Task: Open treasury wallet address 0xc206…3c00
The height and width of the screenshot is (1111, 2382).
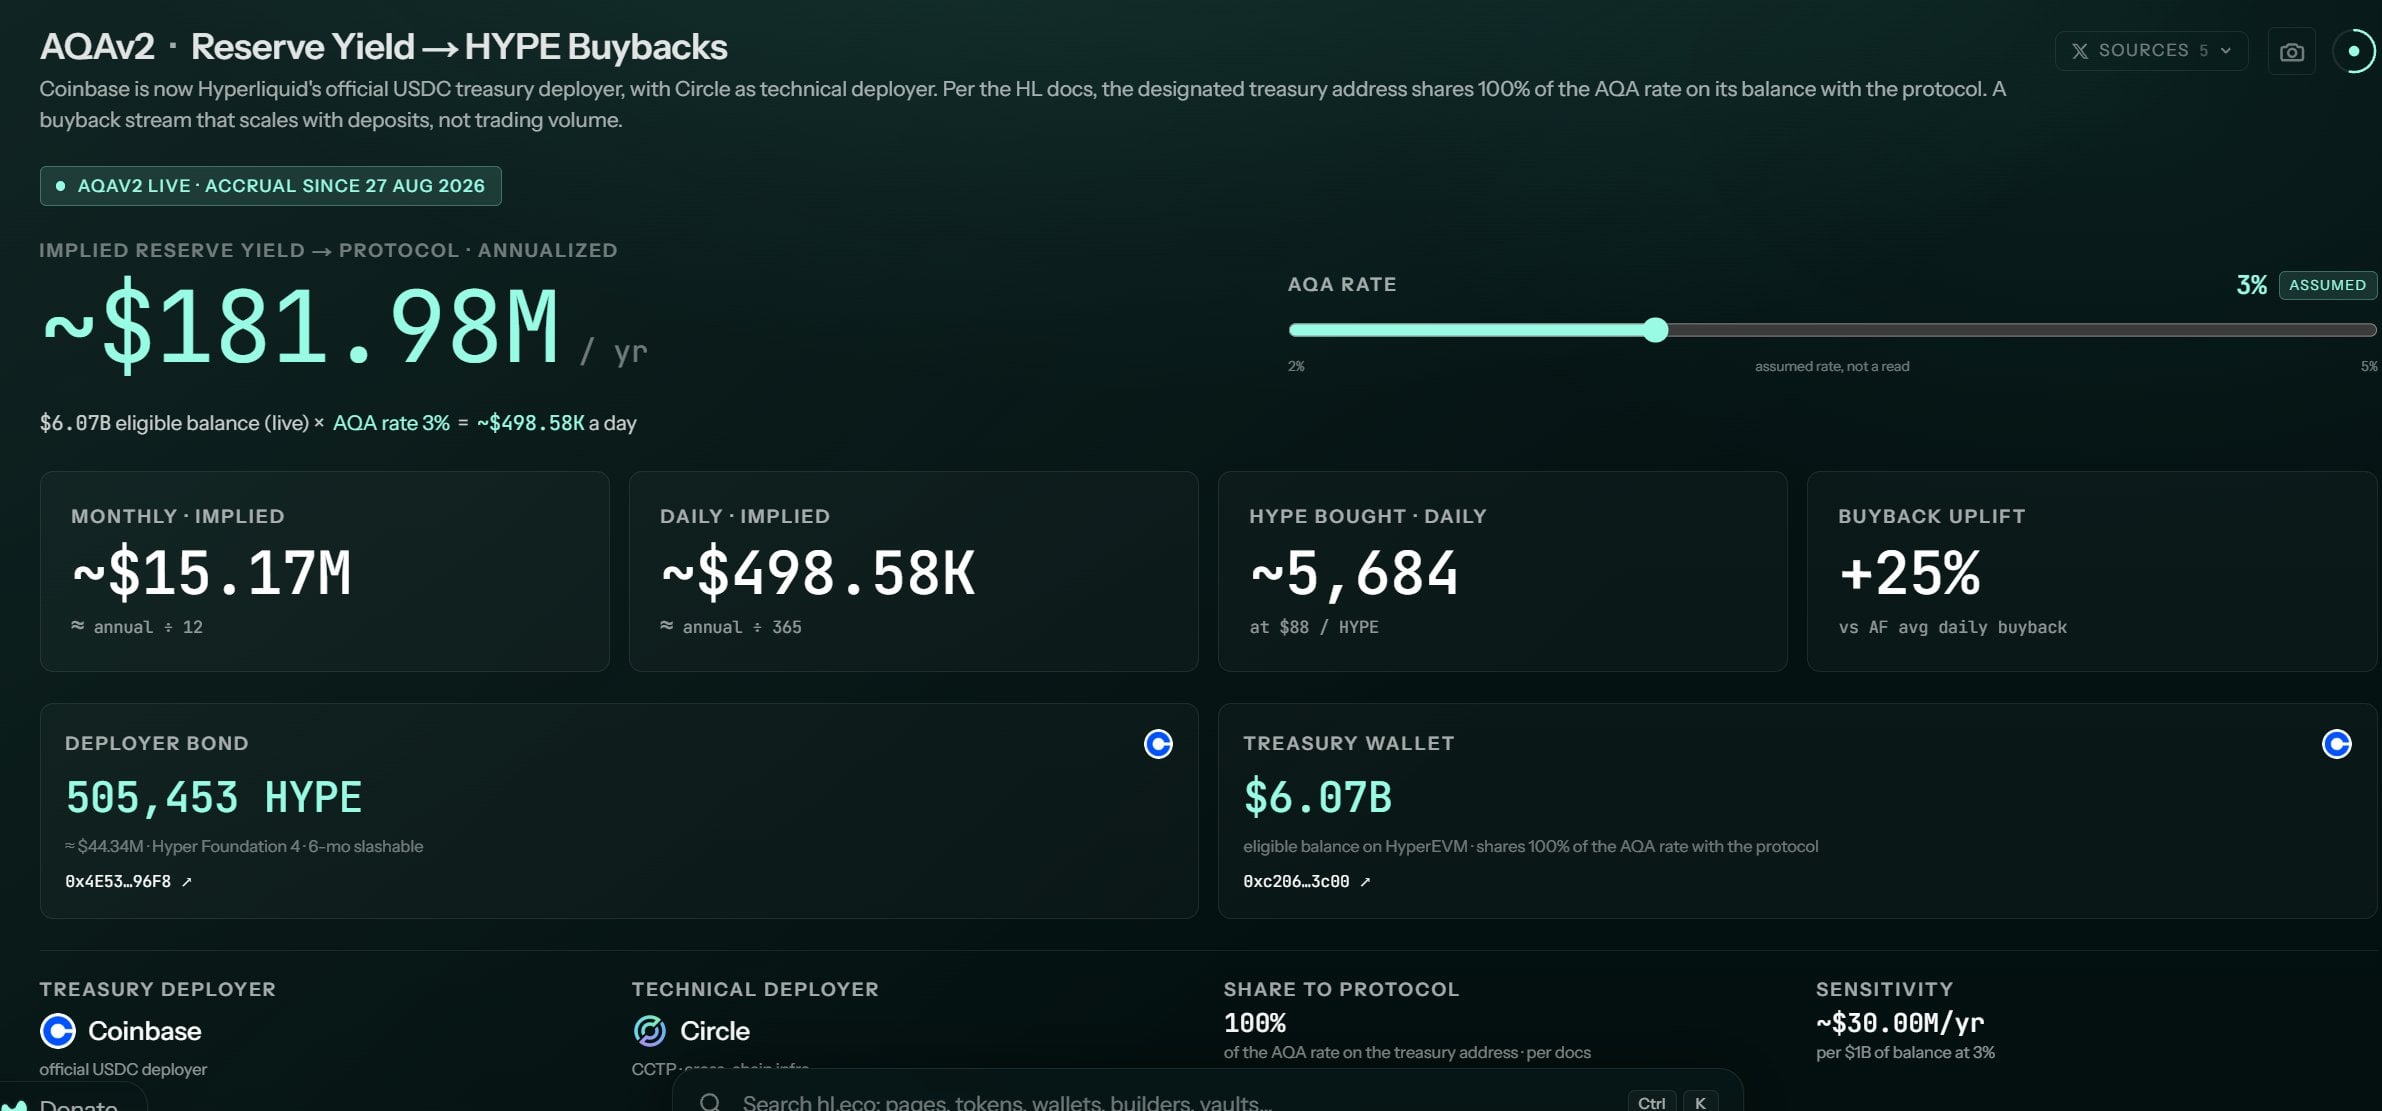Action: point(1296,882)
